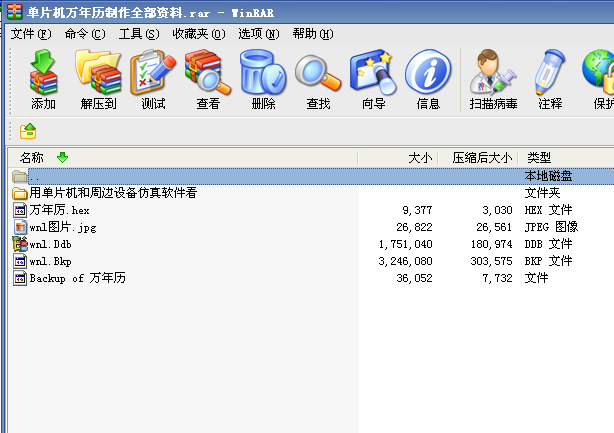This screenshot has height=433, width=614.
Task: Click the wnl图片.jpg image icon
Action: tap(20, 227)
